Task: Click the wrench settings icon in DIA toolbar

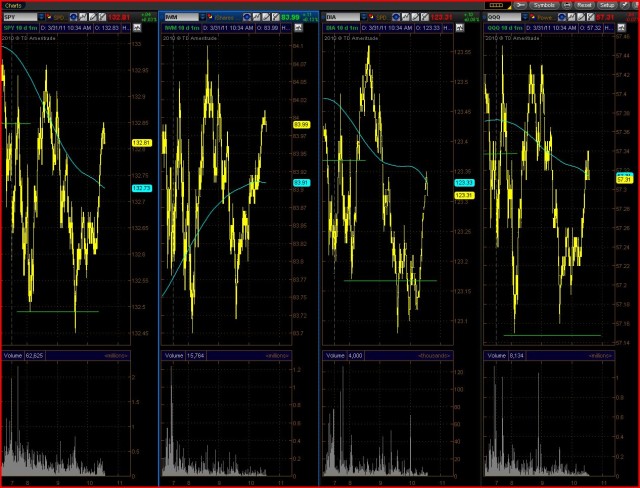Action: (x=424, y=17)
